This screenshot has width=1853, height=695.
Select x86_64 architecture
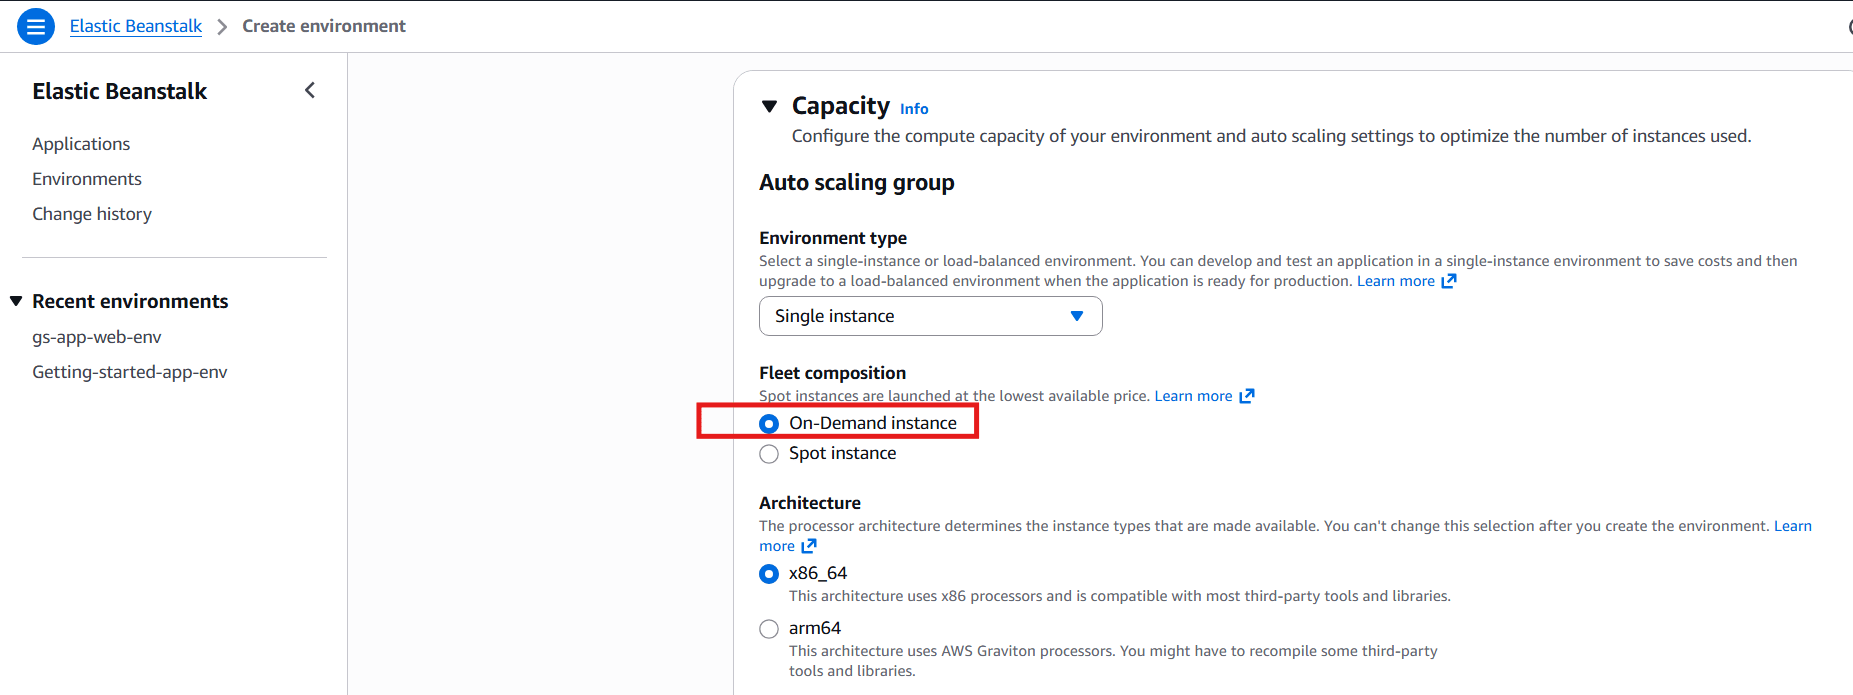pos(769,574)
